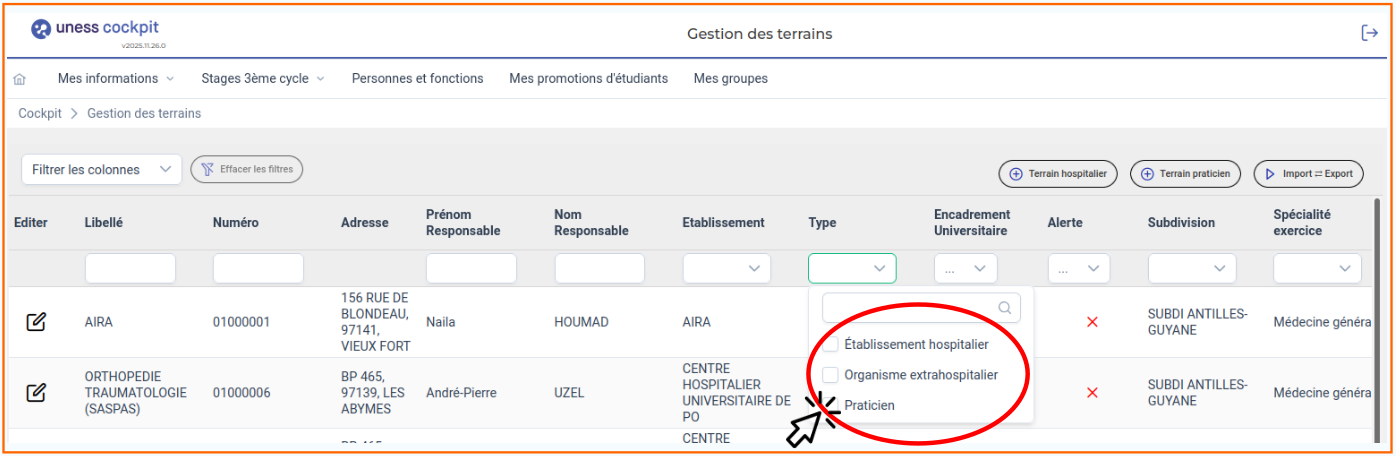Click the Terrain hospitalier button

click(1058, 174)
